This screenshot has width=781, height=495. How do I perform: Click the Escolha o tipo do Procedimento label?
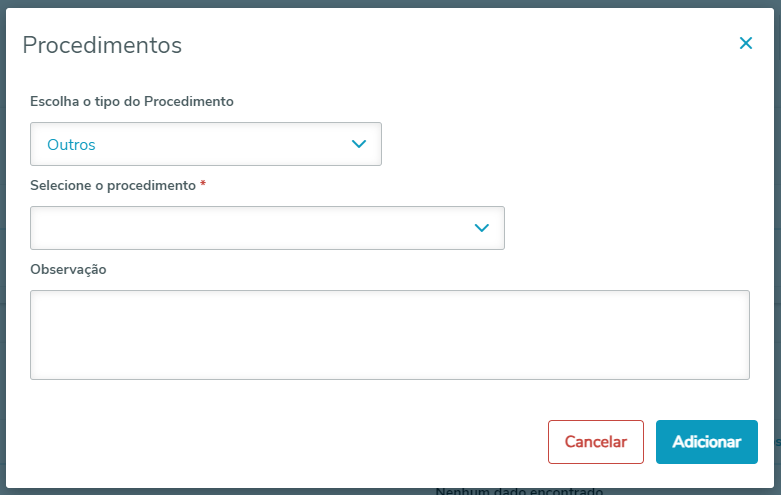coord(132,101)
